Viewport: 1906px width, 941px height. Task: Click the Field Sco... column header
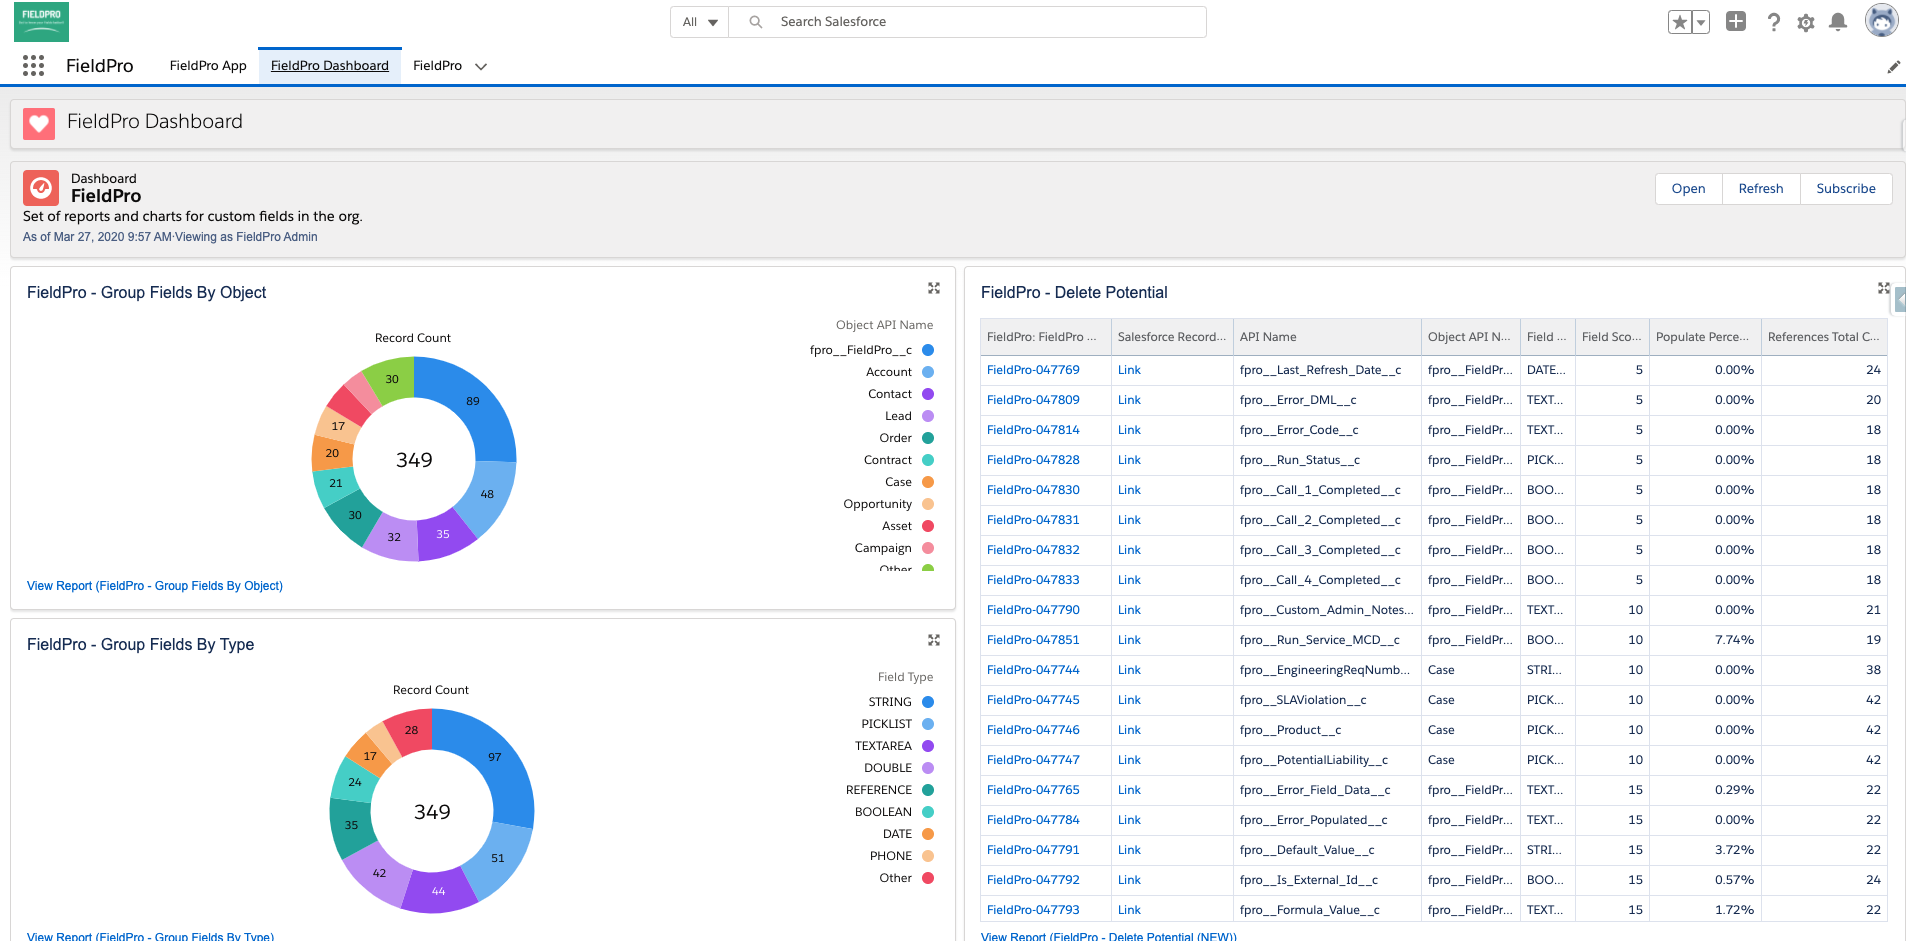click(x=1612, y=337)
